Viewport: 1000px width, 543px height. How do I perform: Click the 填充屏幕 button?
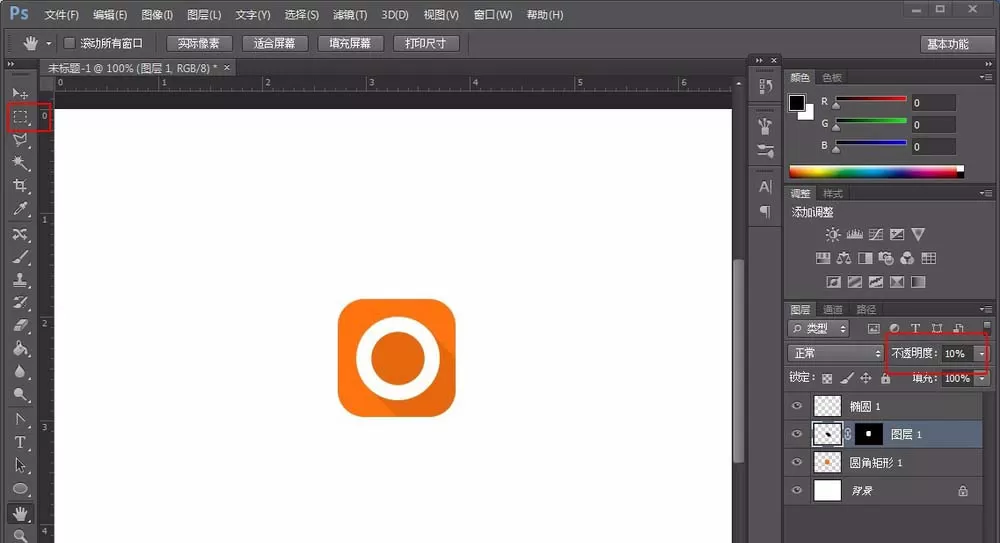[350, 43]
